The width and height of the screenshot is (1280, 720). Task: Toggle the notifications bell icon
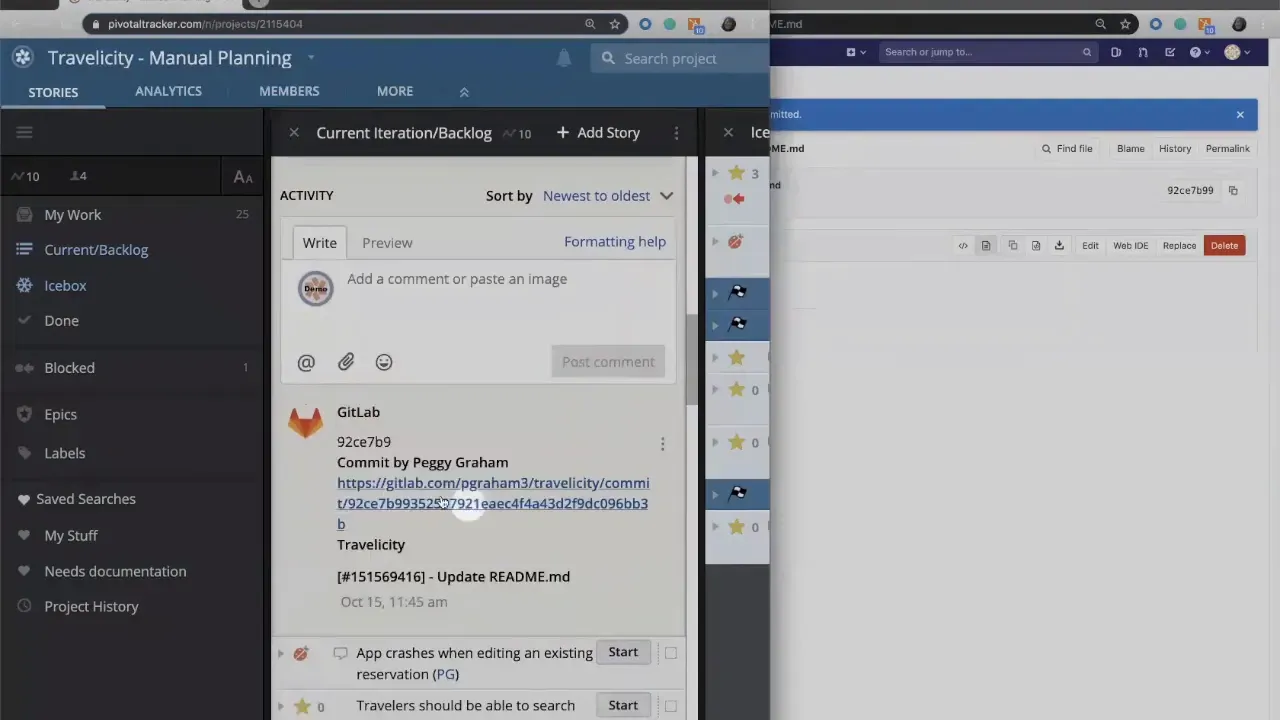tap(564, 58)
